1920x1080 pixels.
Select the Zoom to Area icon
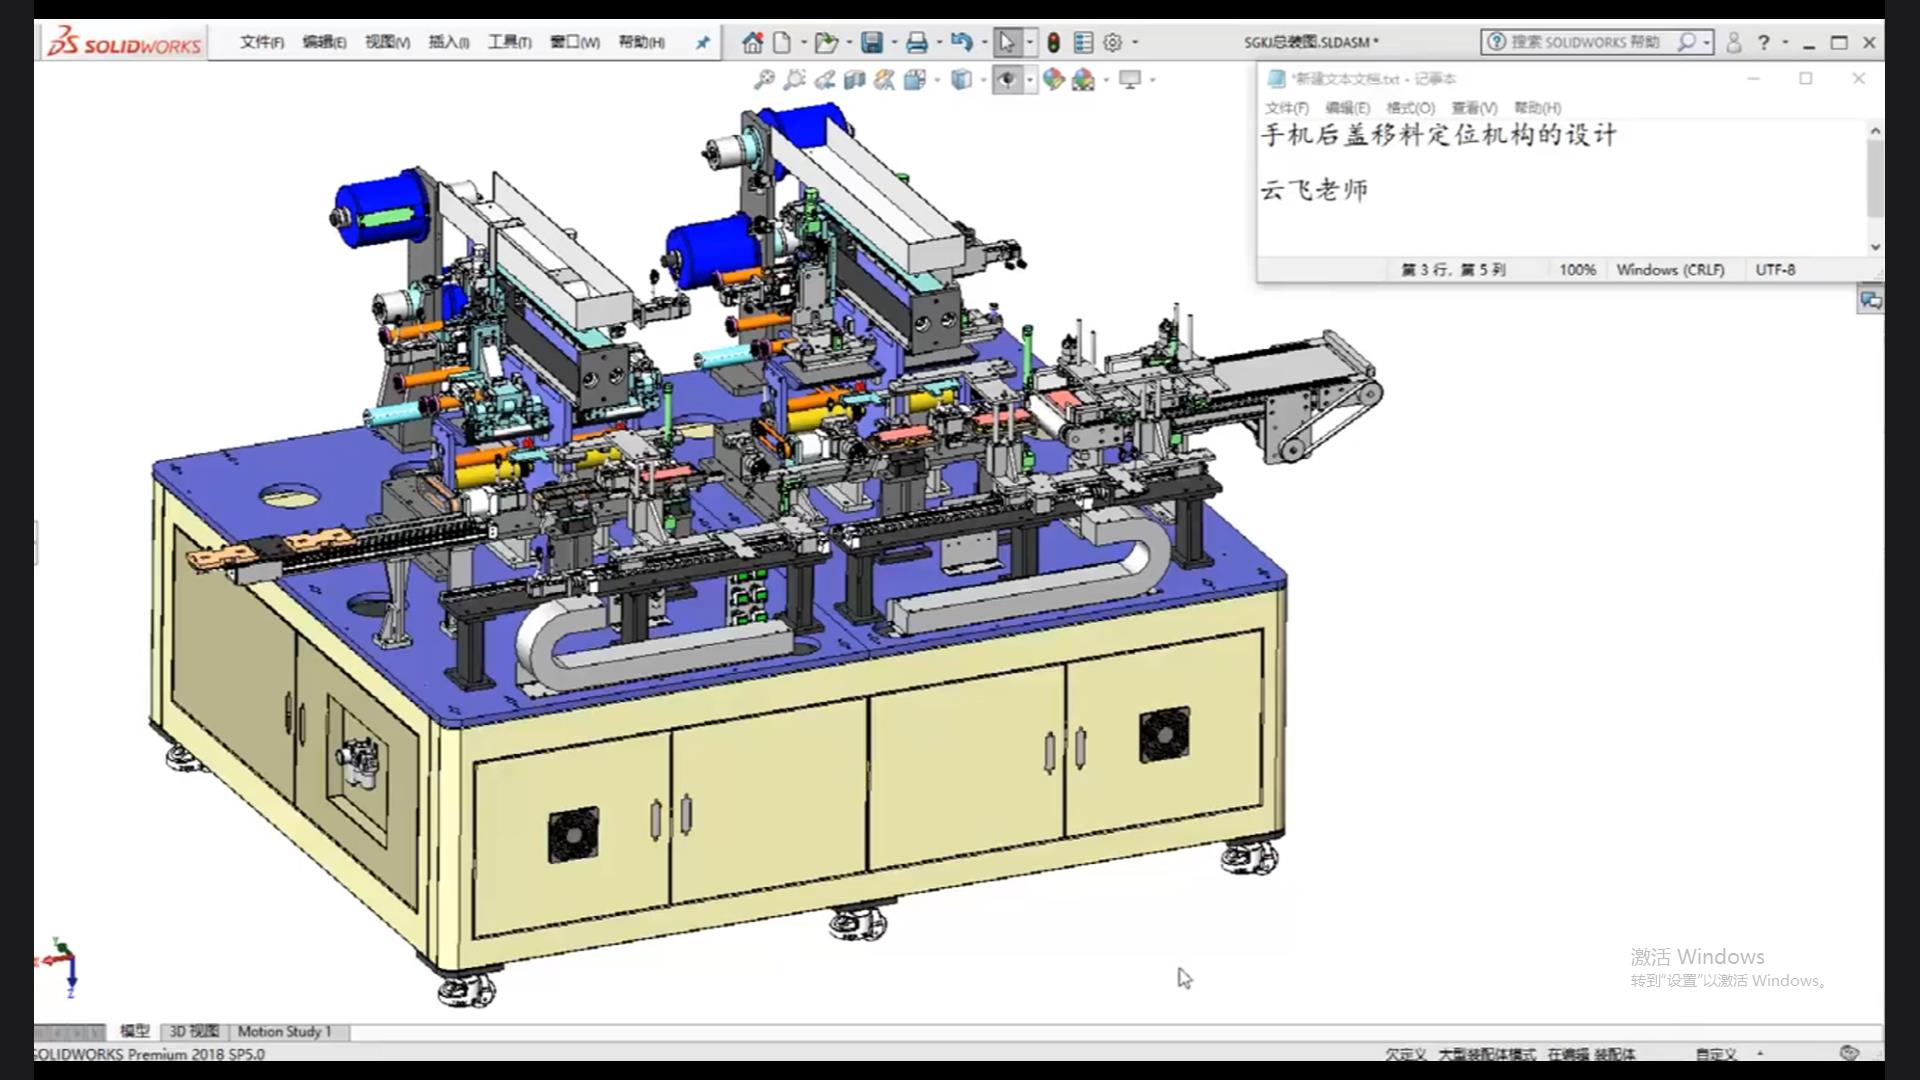tap(794, 79)
